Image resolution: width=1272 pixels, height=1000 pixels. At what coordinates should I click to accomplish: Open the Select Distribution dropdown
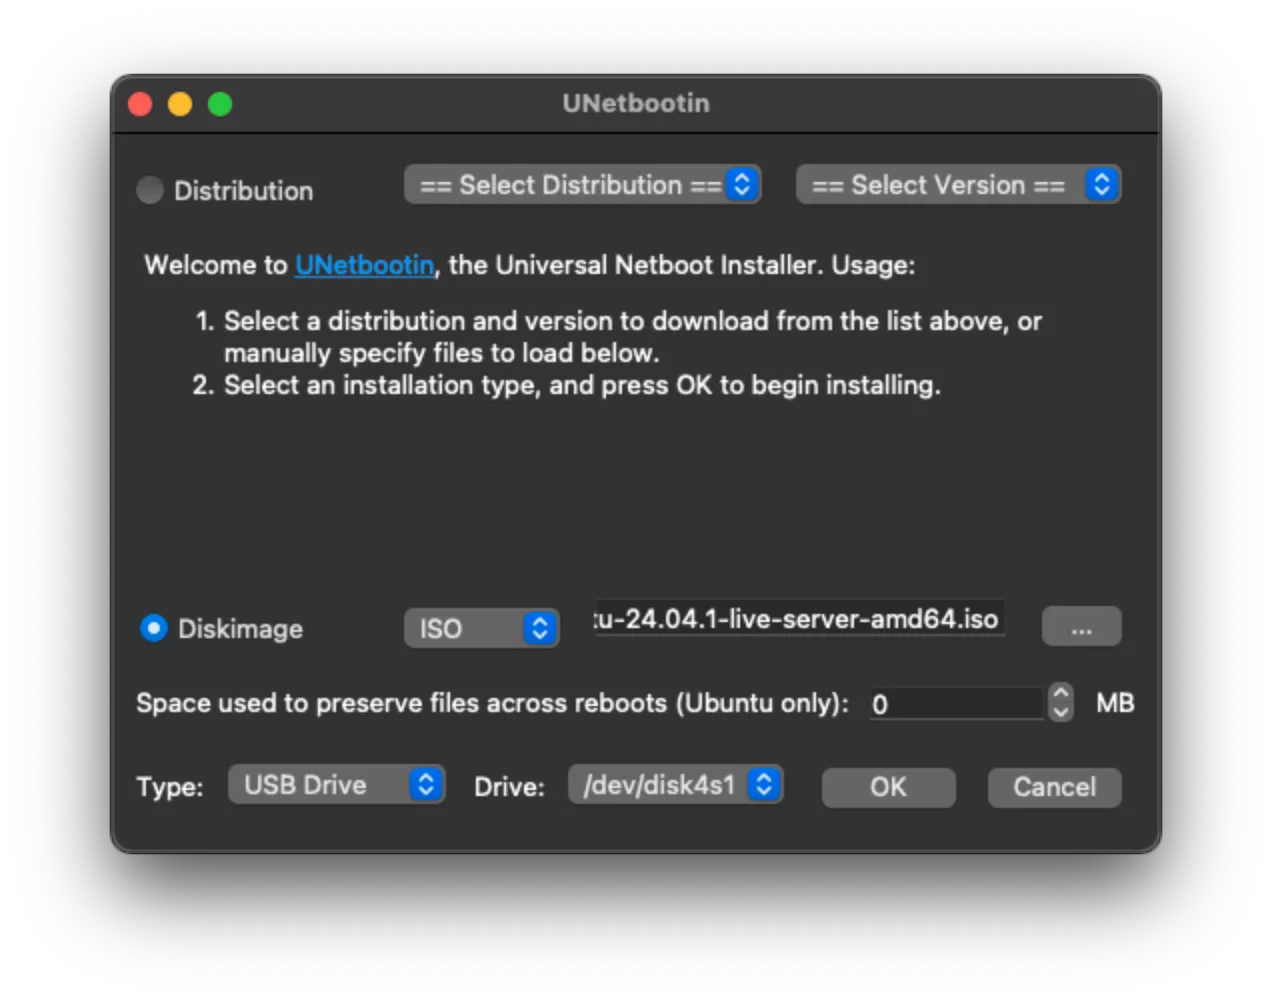(x=582, y=184)
